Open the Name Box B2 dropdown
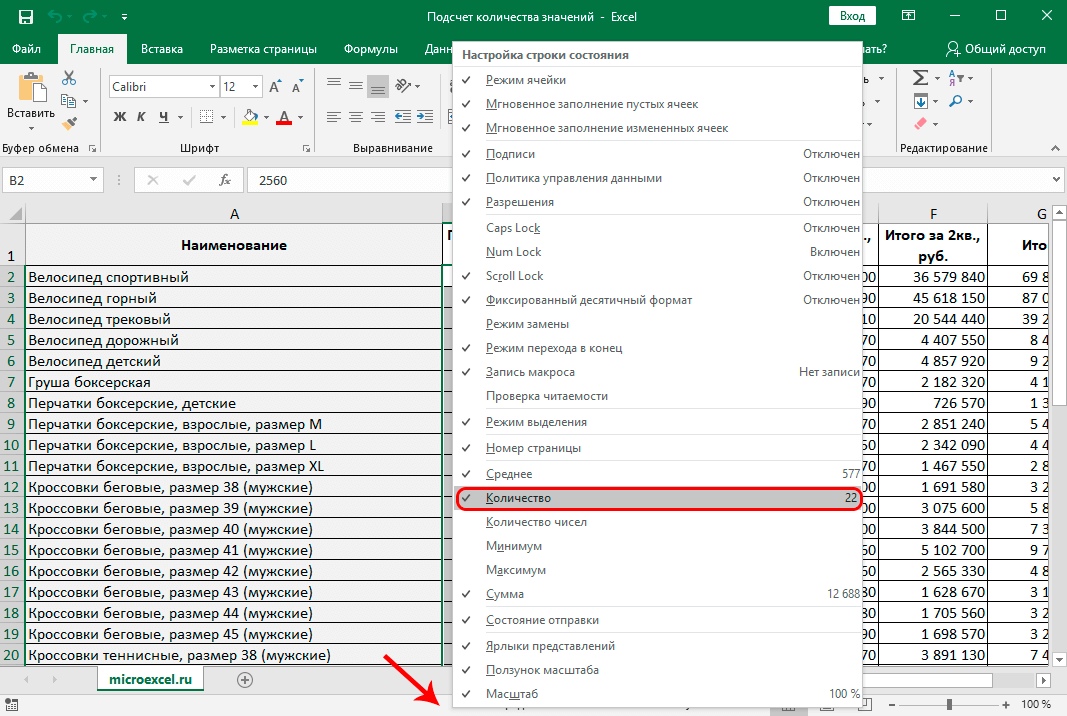Screen dimensions: 1067x716 (x=93, y=180)
